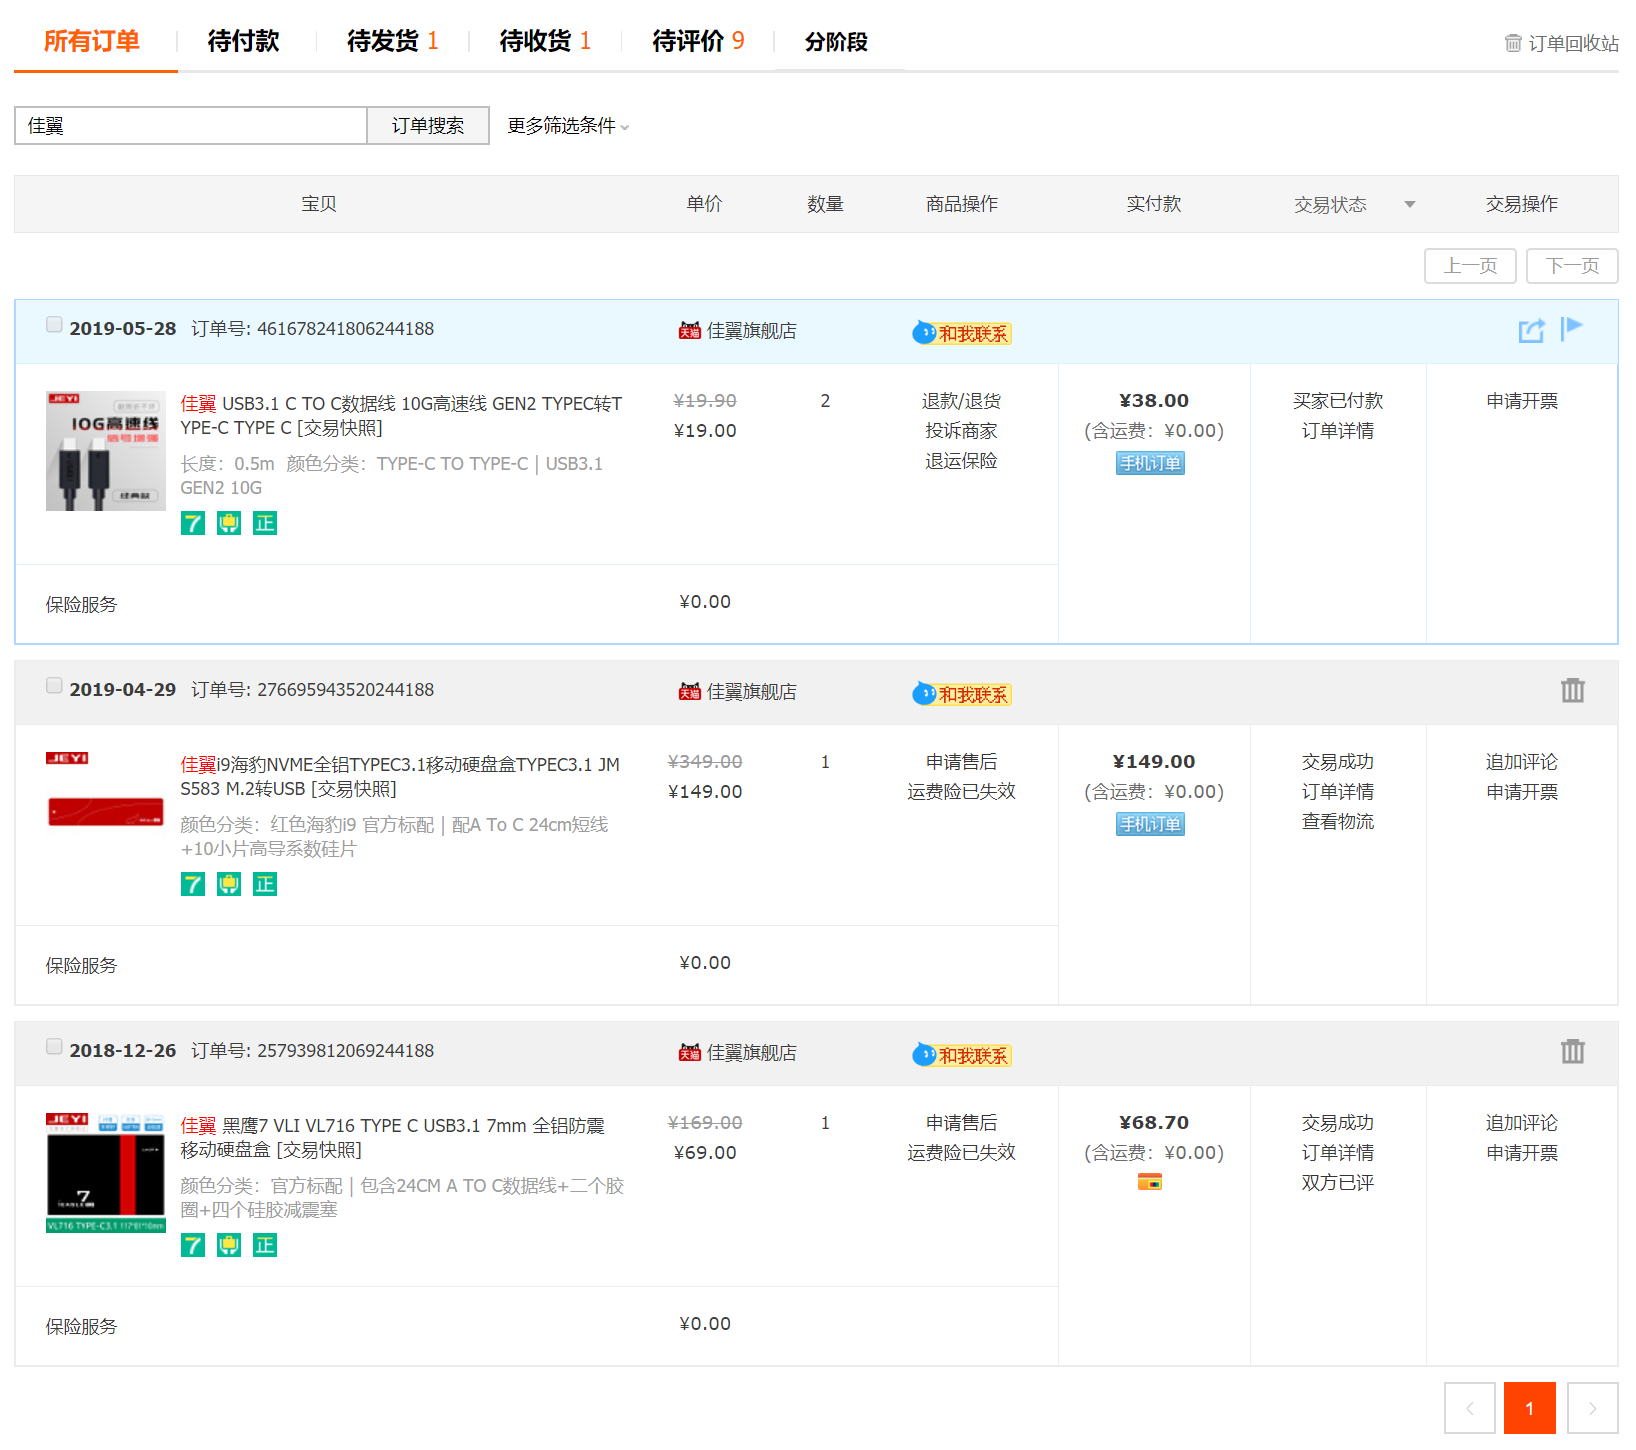
Task: Click Tmall icon beside 2019-05-28 store name
Action: click(x=690, y=330)
